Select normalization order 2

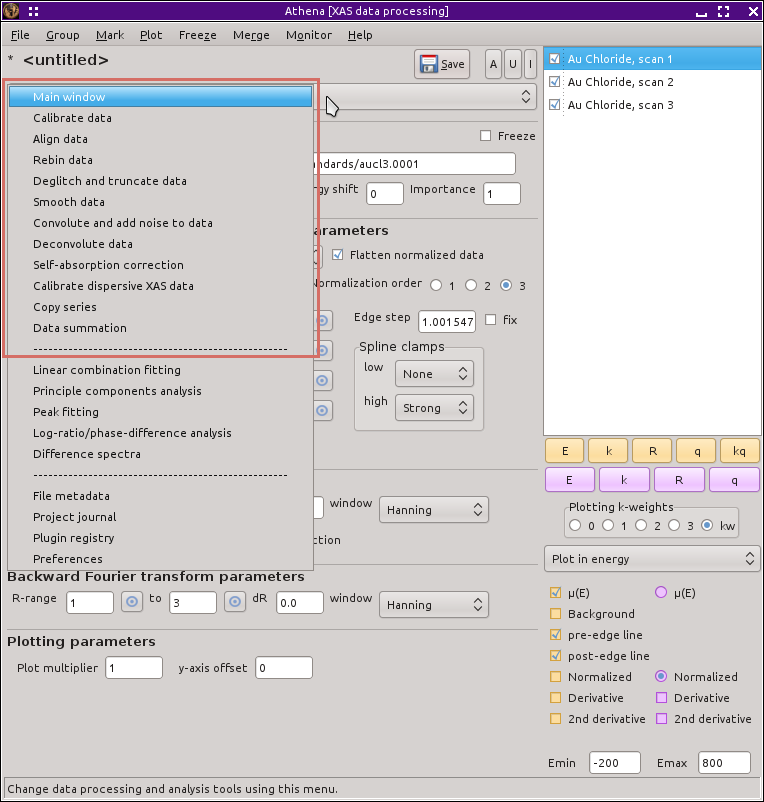(471, 285)
